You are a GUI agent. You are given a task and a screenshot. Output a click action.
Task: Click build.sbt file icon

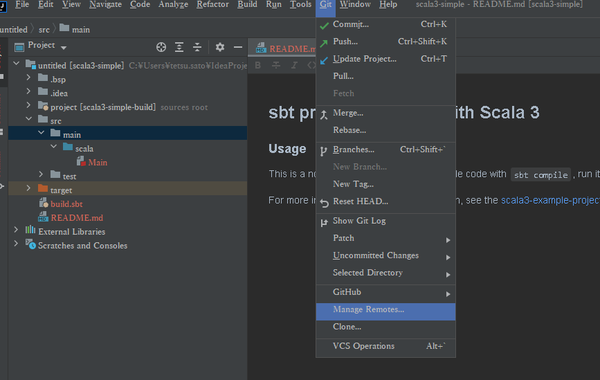[43, 203]
